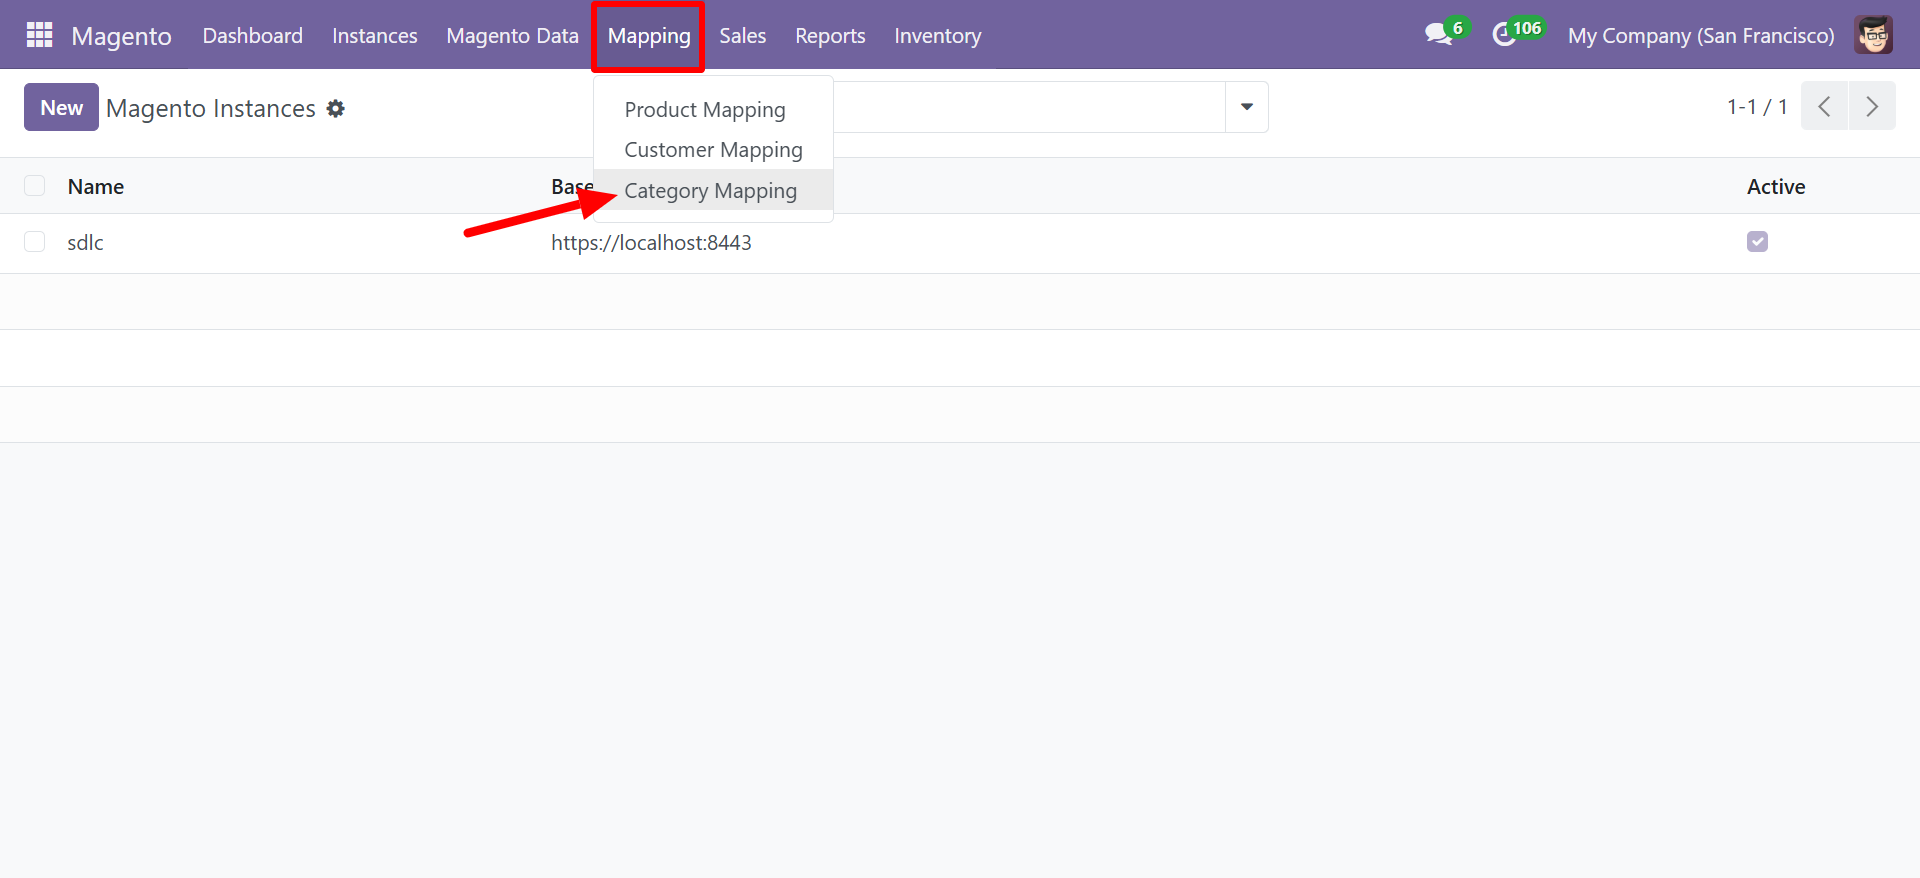Image resolution: width=1920 pixels, height=878 pixels.
Task: Click the New button
Action: coord(61,107)
